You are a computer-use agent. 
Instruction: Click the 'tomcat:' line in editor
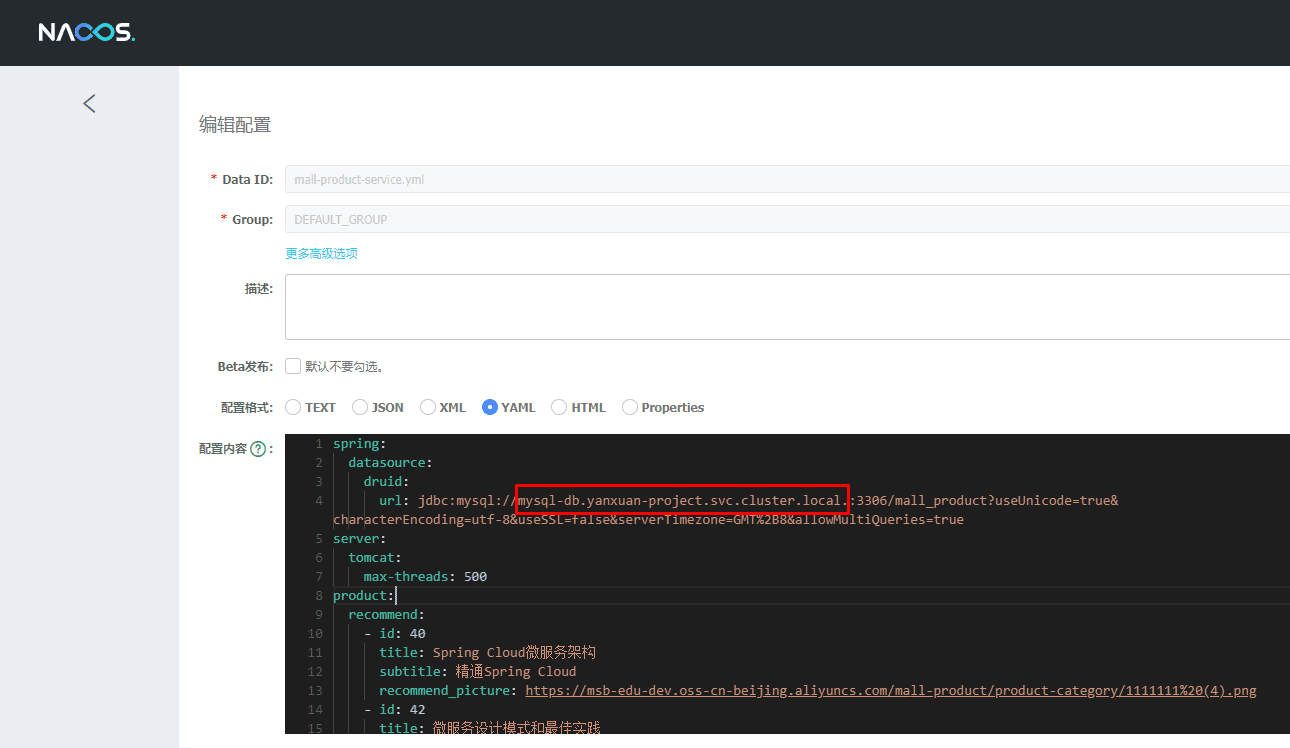coord(375,557)
